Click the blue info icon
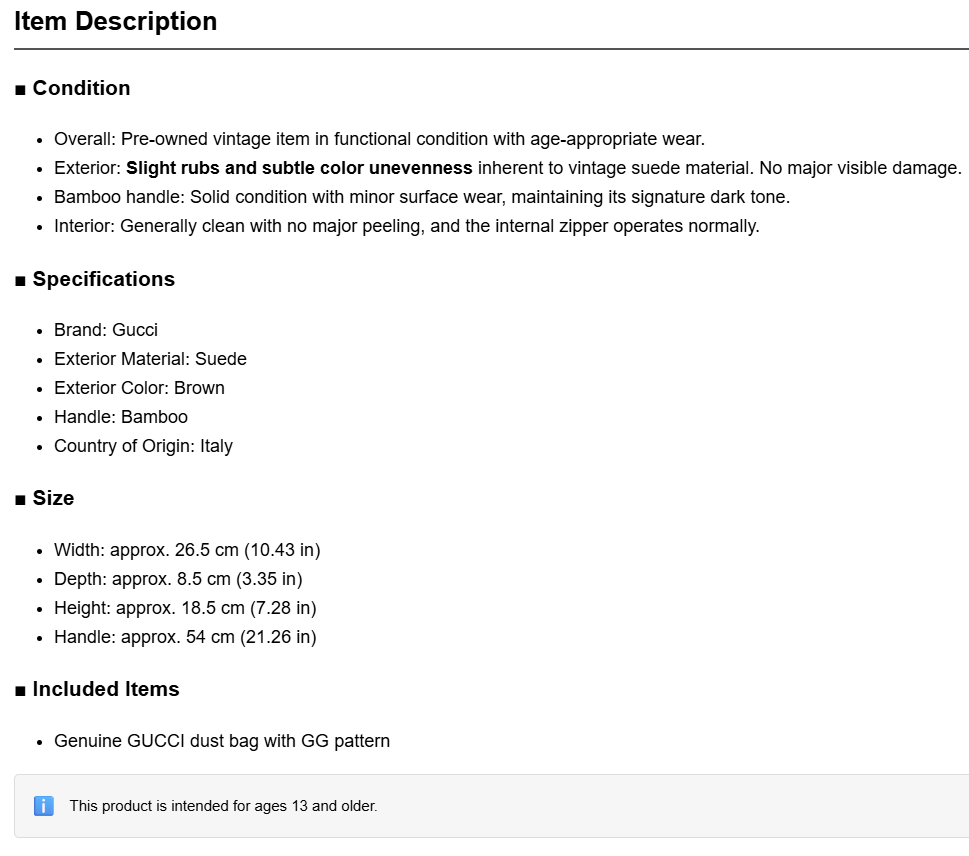This screenshot has width=969, height=856. pos(43,806)
